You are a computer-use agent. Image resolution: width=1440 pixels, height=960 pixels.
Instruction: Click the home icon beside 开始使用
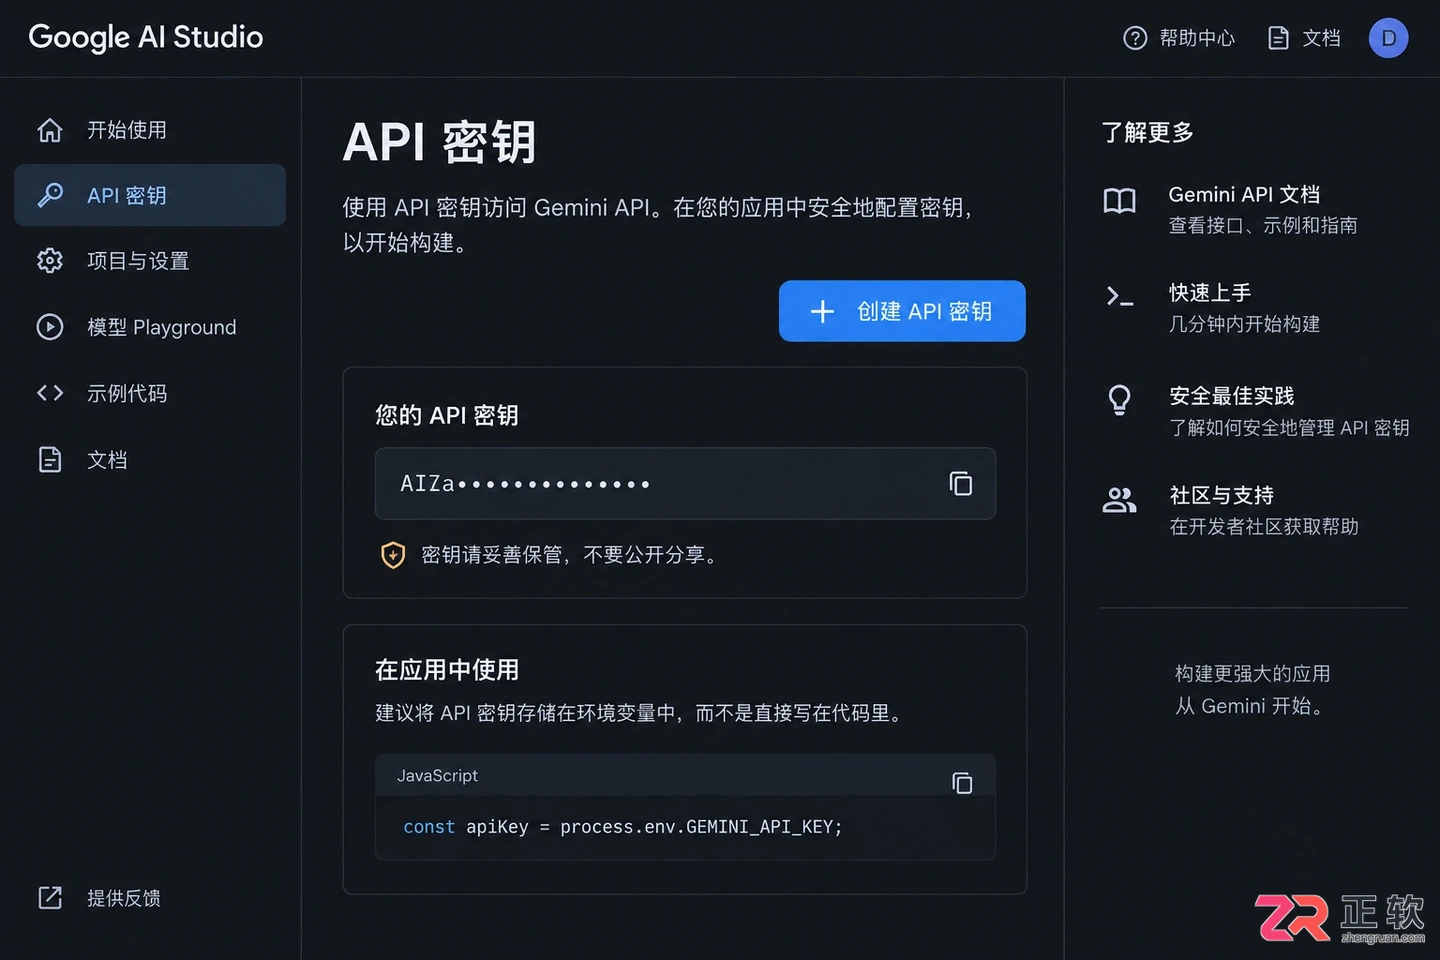[x=50, y=130]
